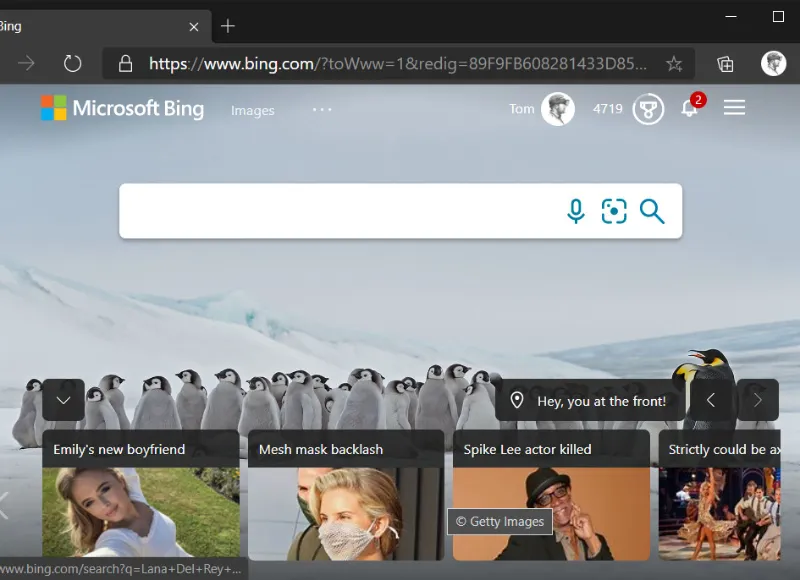Viewport: 800px width, 580px height.
Task: Reload the page
Action: 72,62
